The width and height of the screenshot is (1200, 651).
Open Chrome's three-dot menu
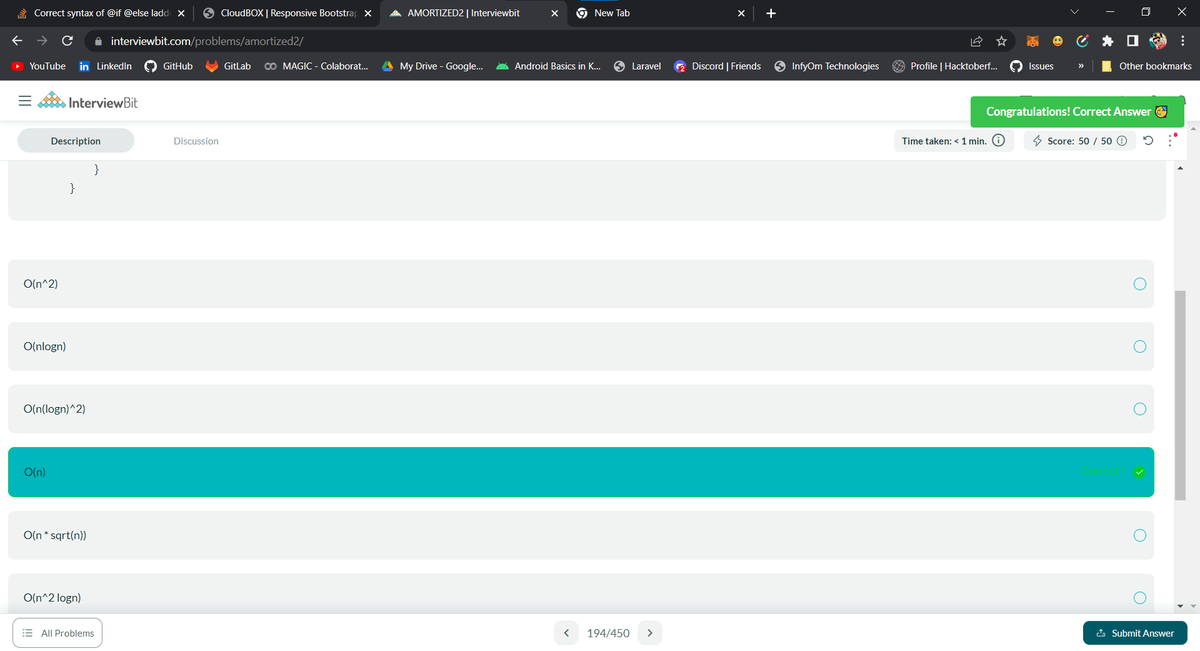point(1184,41)
